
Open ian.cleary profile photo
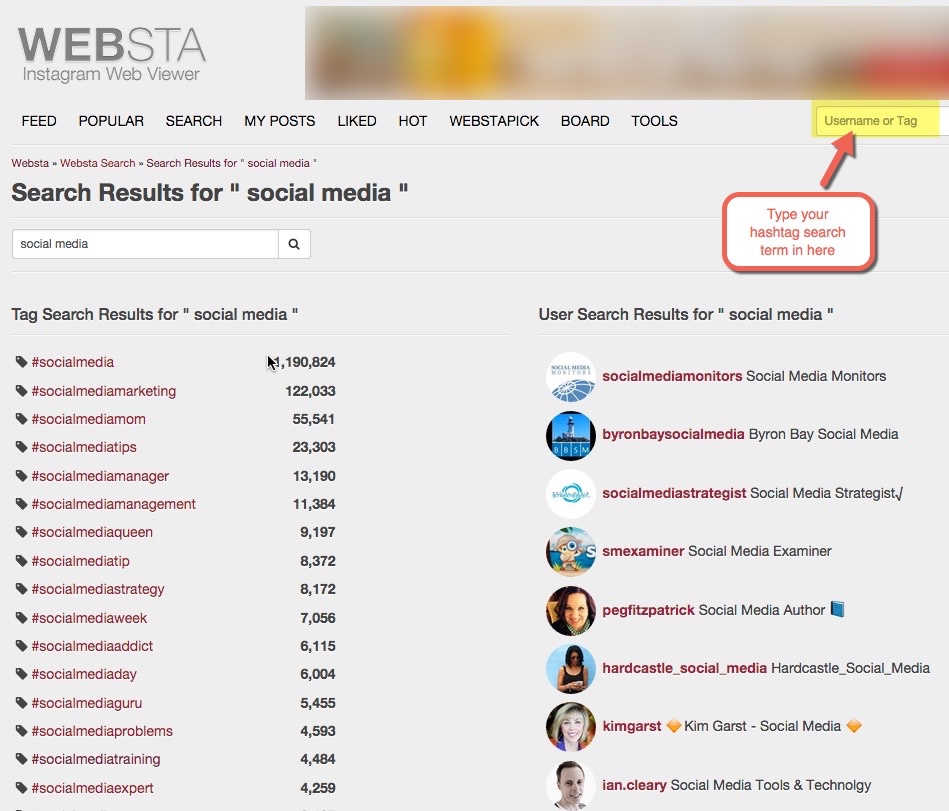pyautogui.click(x=571, y=786)
